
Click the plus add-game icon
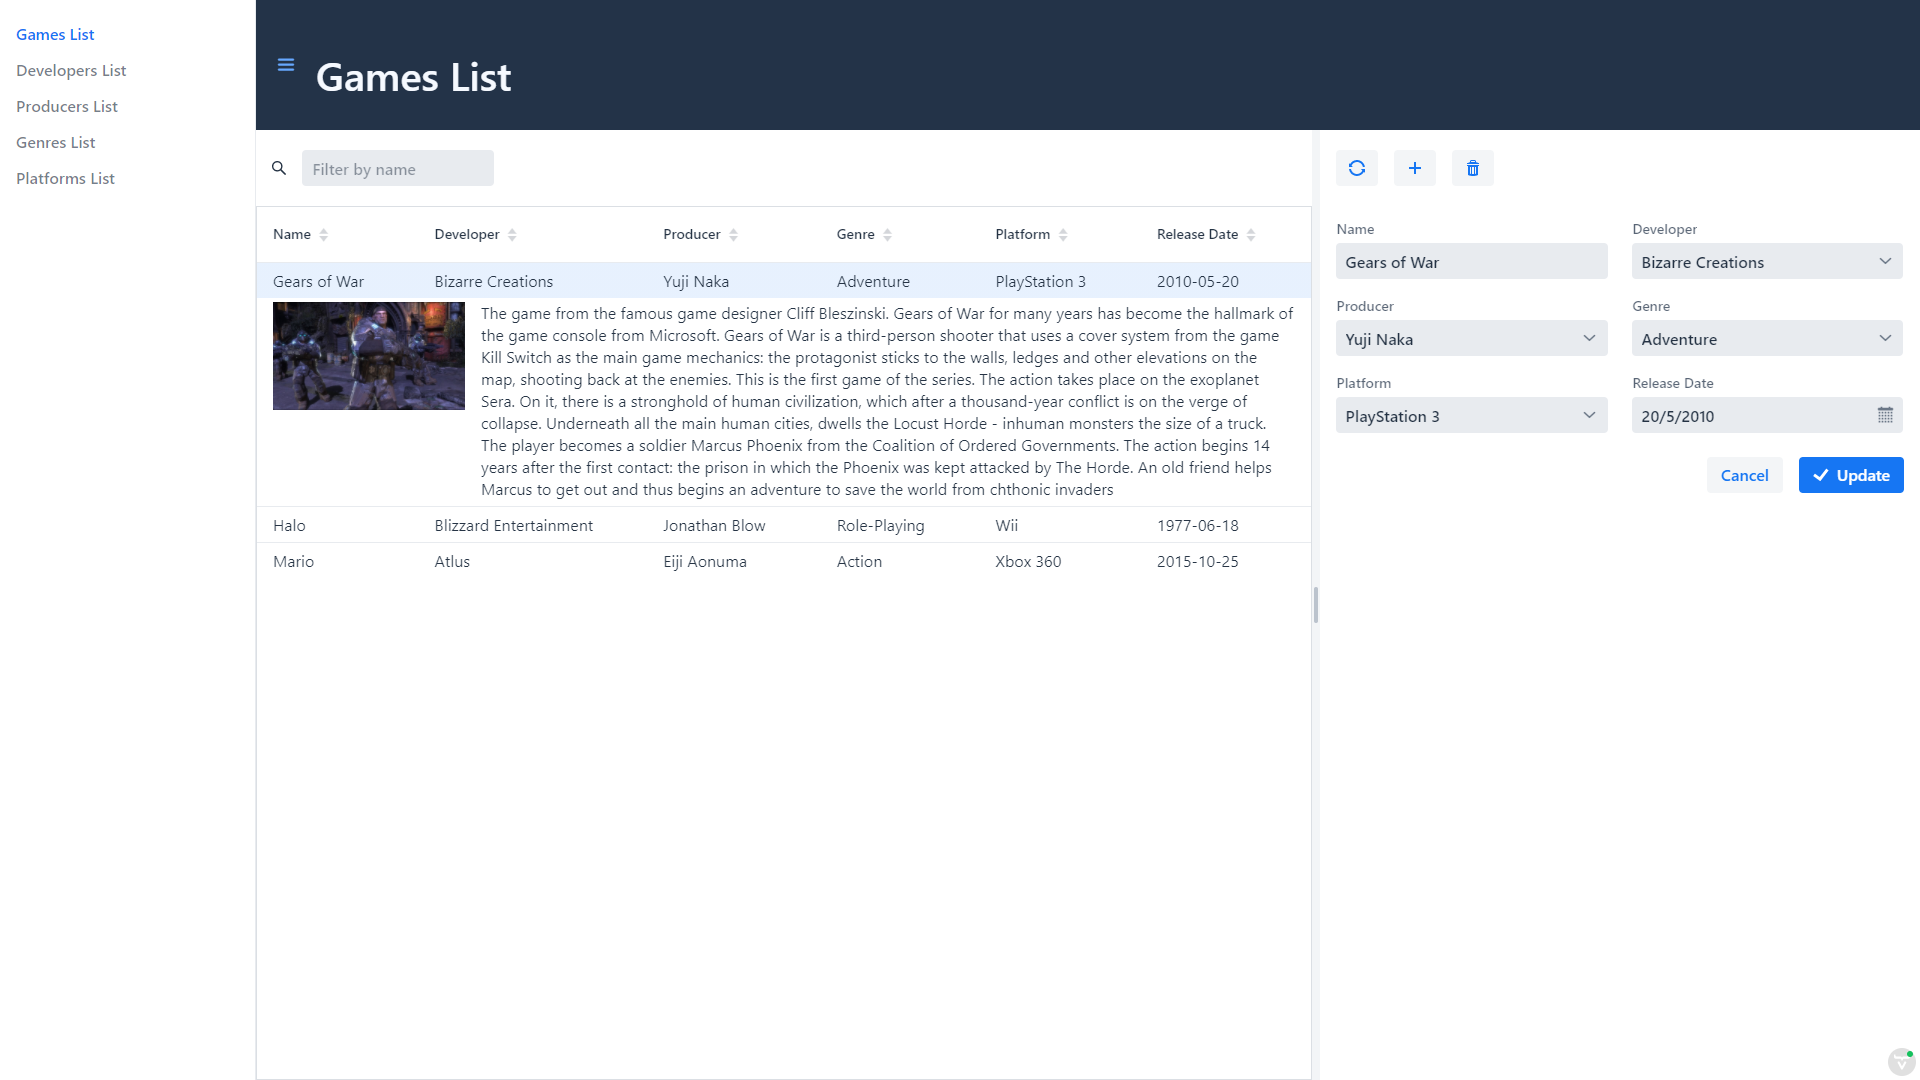pos(1415,168)
